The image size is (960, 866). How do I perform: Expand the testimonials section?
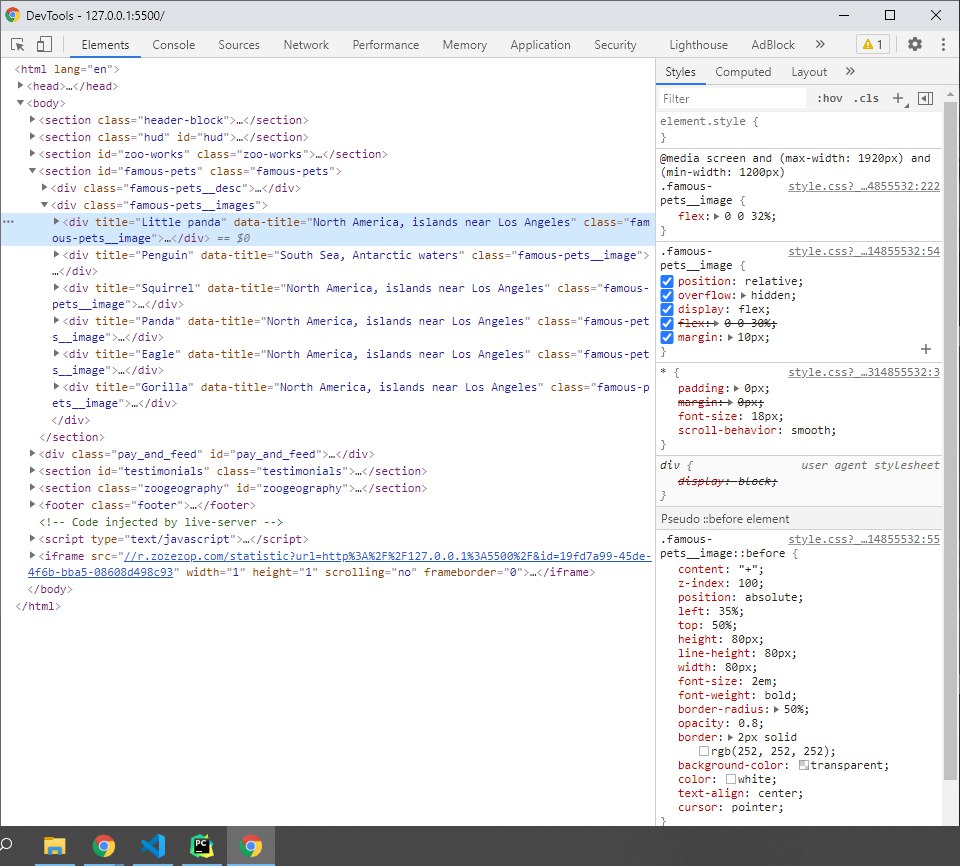[x=32, y=470]
